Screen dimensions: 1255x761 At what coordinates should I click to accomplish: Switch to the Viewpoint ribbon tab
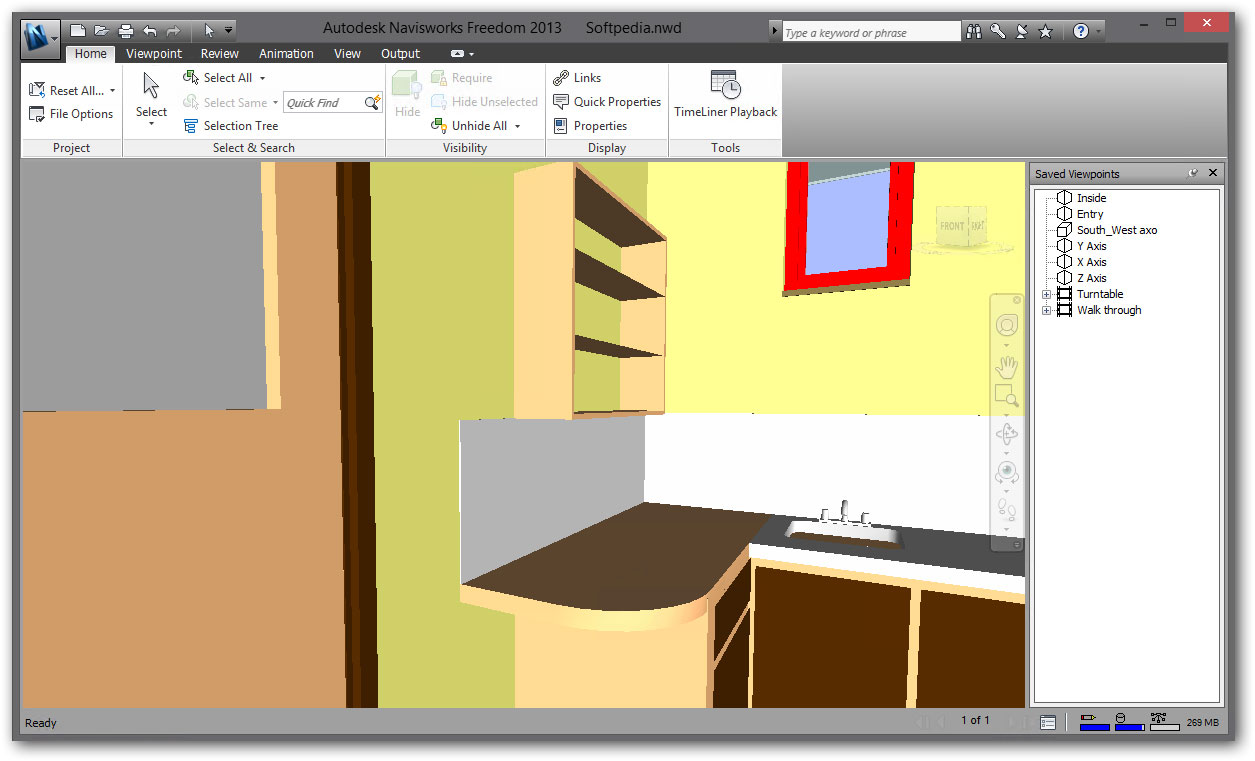coord(154,54)
